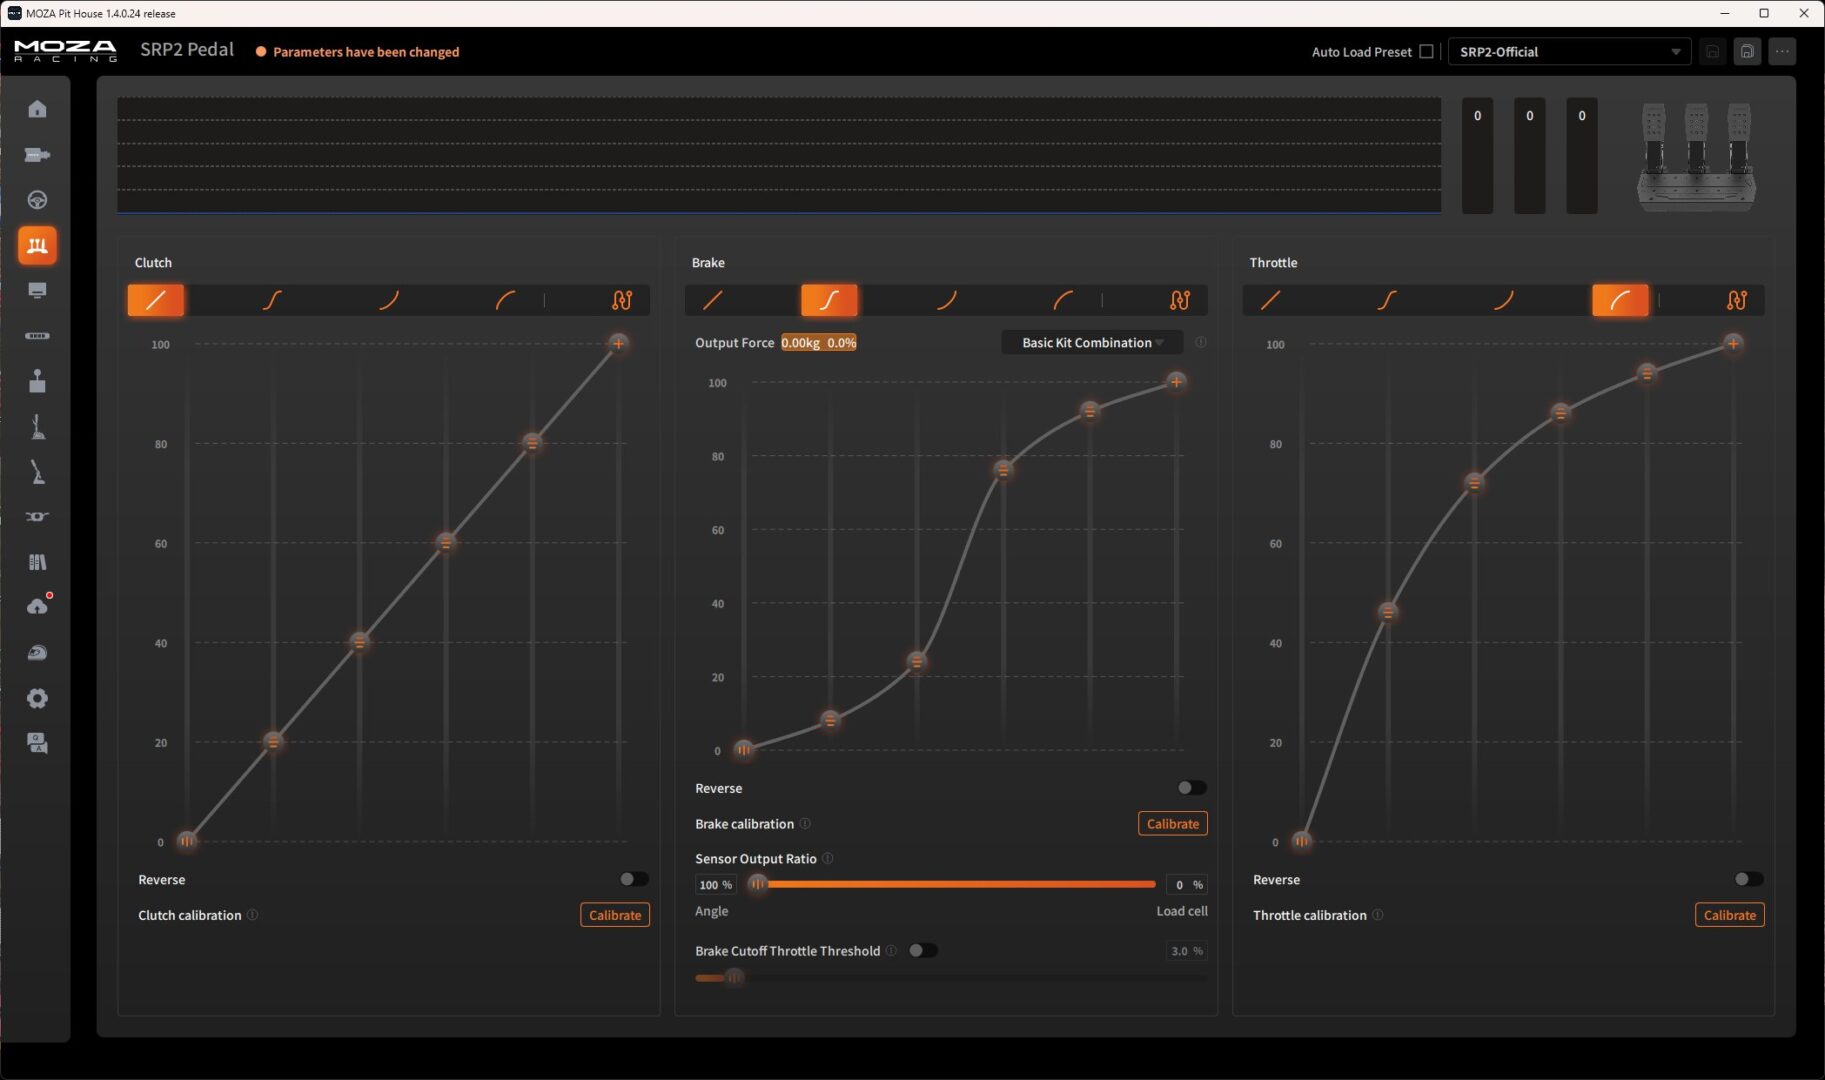Click the MOZA Racing logo
The width and height of the screenshot is (1825, 1080).
tap(65, 51)
